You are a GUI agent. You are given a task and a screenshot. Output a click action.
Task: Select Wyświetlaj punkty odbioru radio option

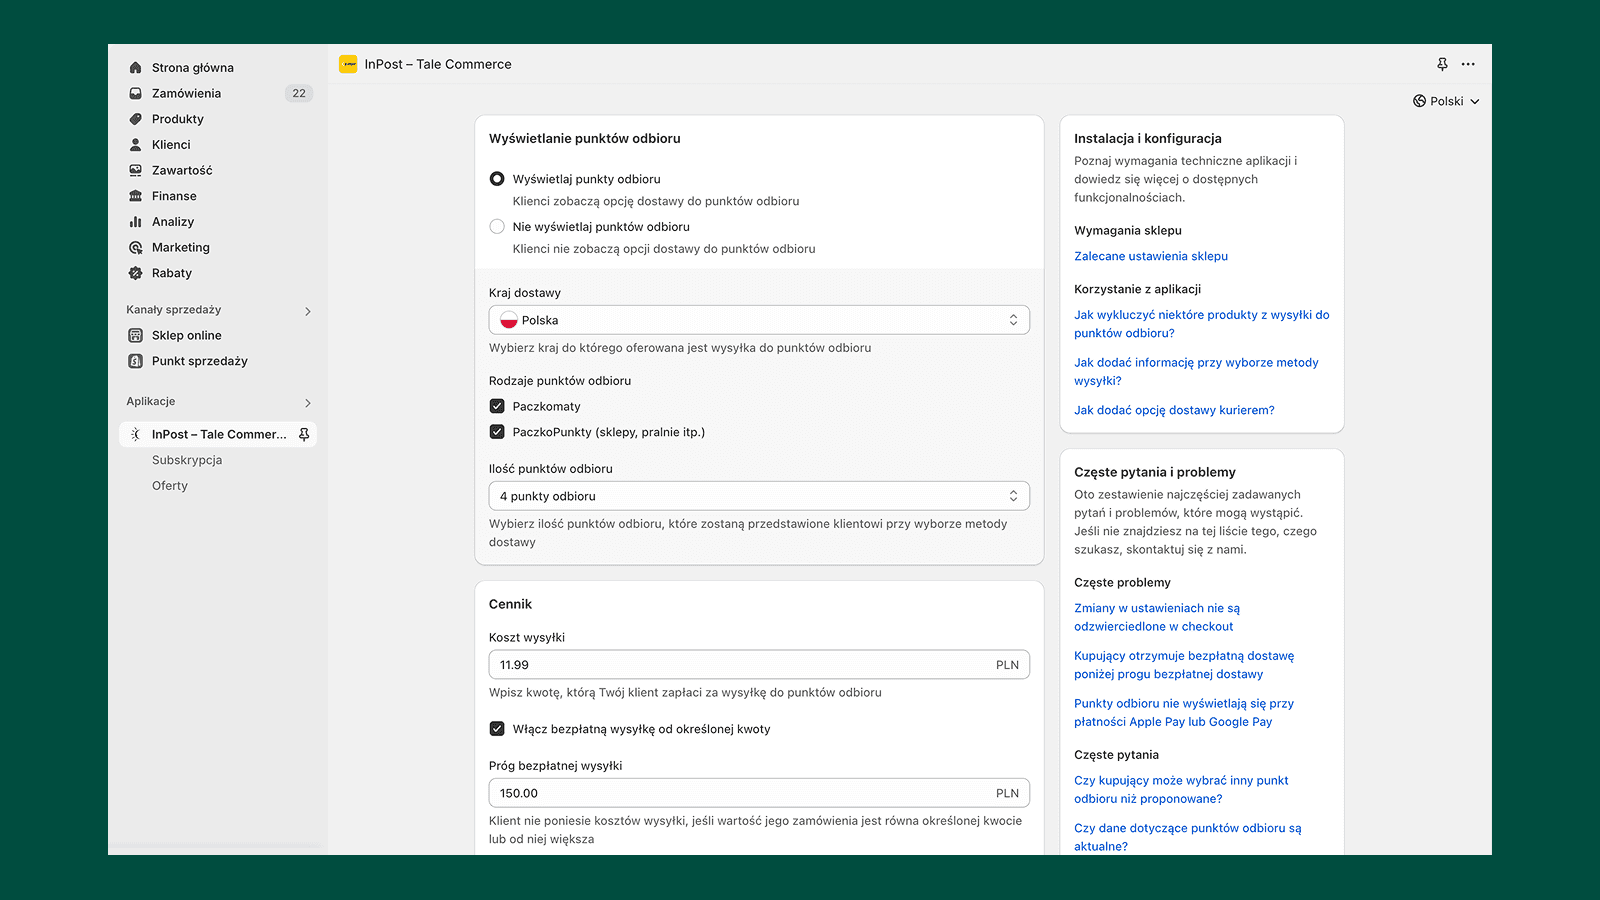click(497, 179)
